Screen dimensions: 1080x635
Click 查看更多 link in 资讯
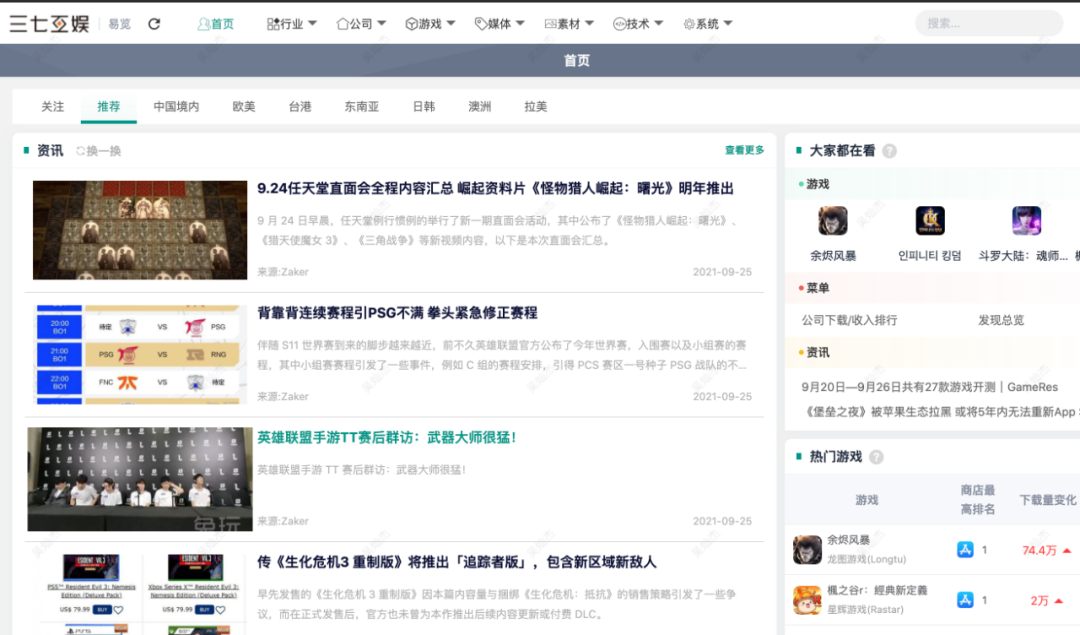[745, 150]
